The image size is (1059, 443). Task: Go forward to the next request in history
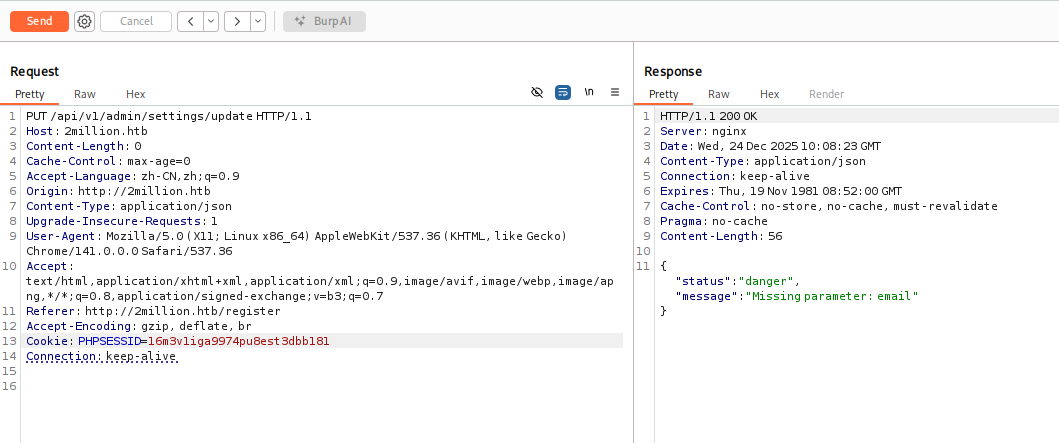[x=236, y=21]
